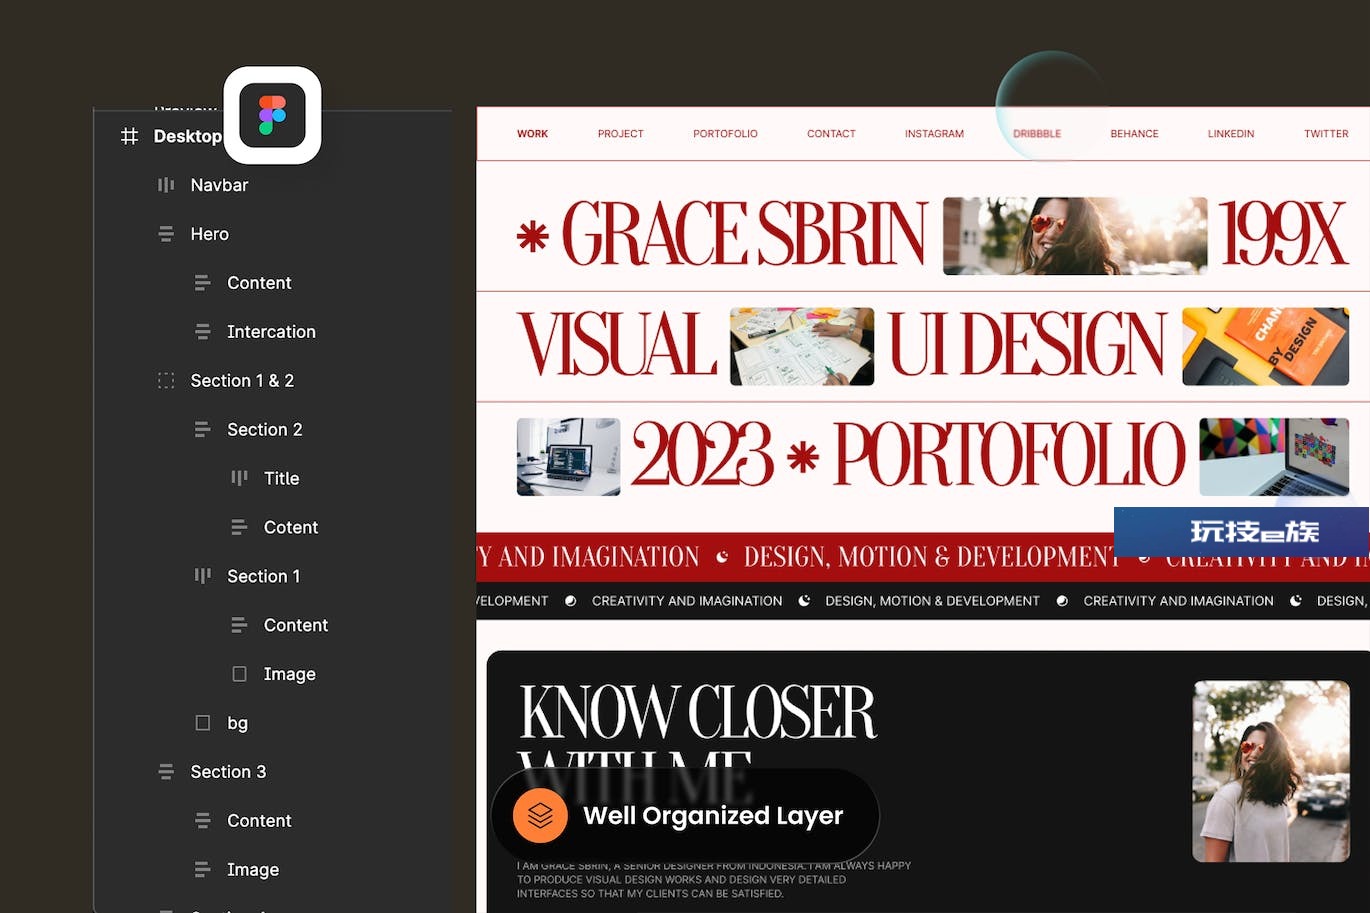The width and height of the screenshot is (1370, 913).
Task: Click the woman photo beside GRACE SBRIN
Action: [x=1075, y=236]
